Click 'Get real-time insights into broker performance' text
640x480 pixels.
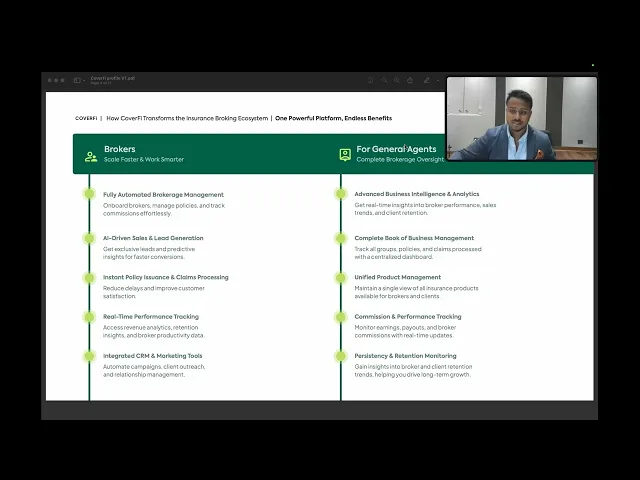point(425,209)
